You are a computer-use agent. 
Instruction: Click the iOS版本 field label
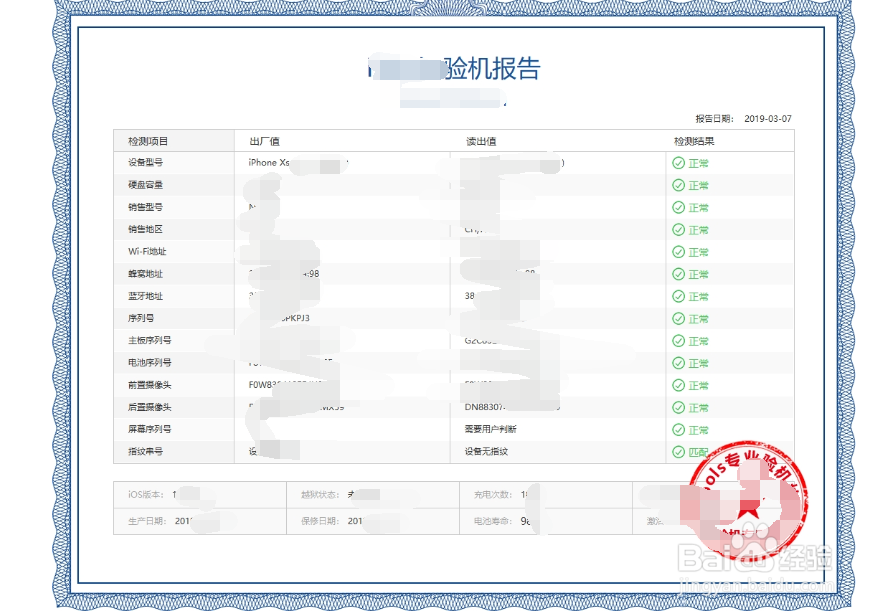coord(146,494)
